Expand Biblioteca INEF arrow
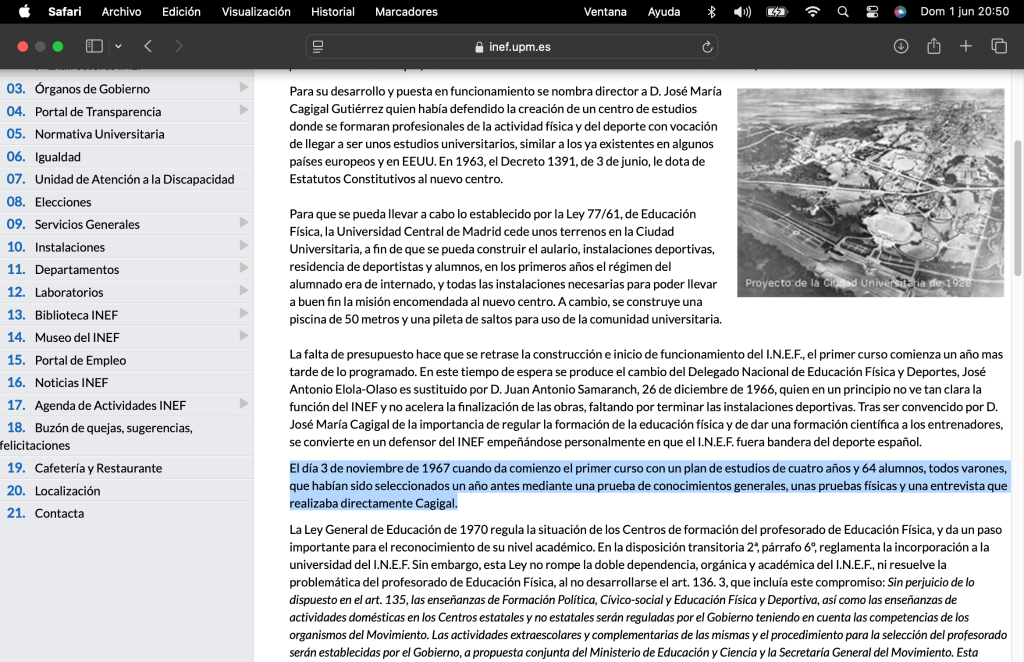 pos(244,313)
